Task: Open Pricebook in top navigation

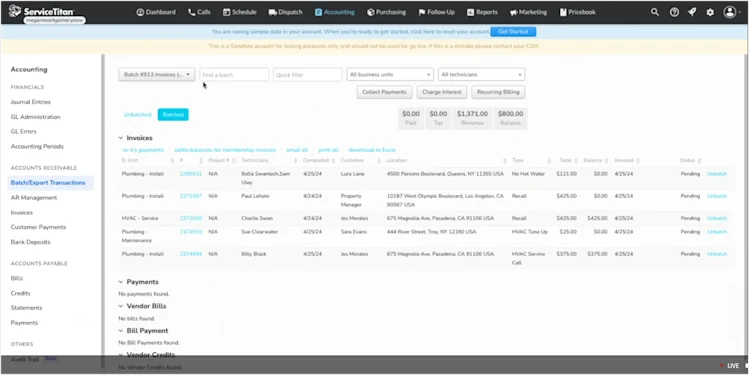Action: point(578,12)
